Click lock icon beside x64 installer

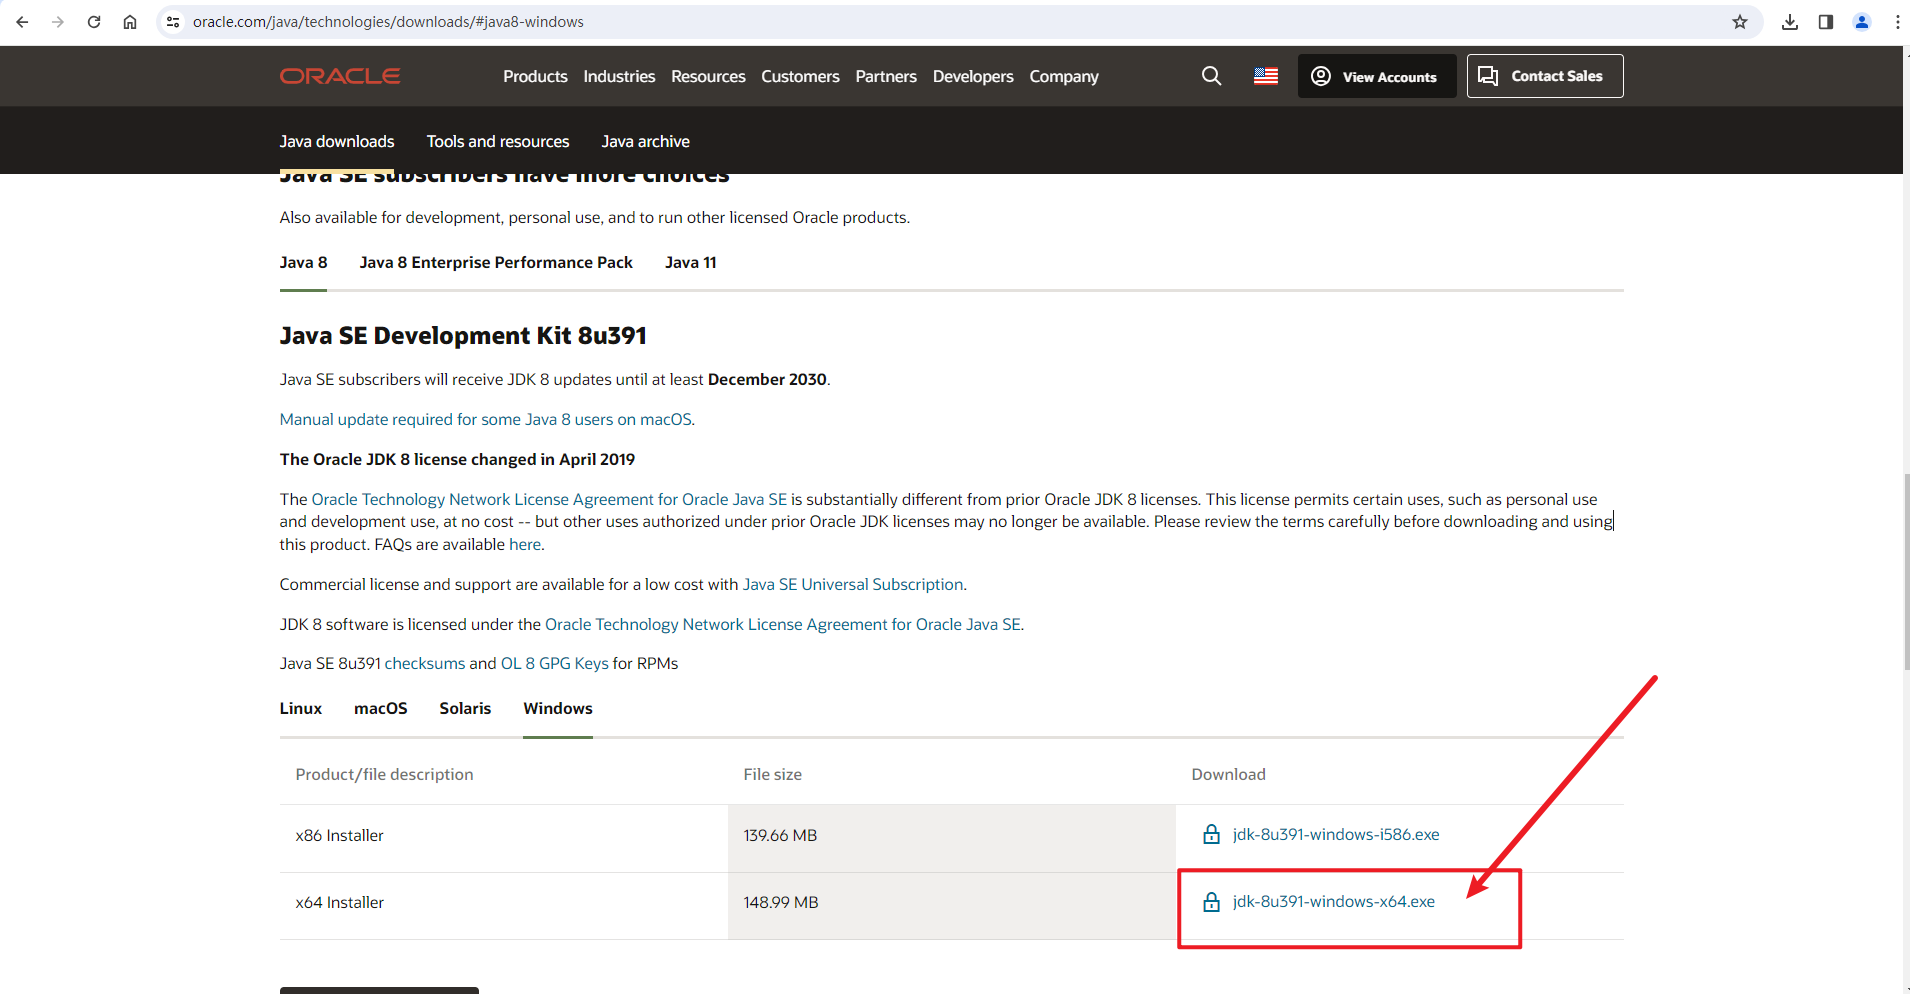tap(1211, 902)
